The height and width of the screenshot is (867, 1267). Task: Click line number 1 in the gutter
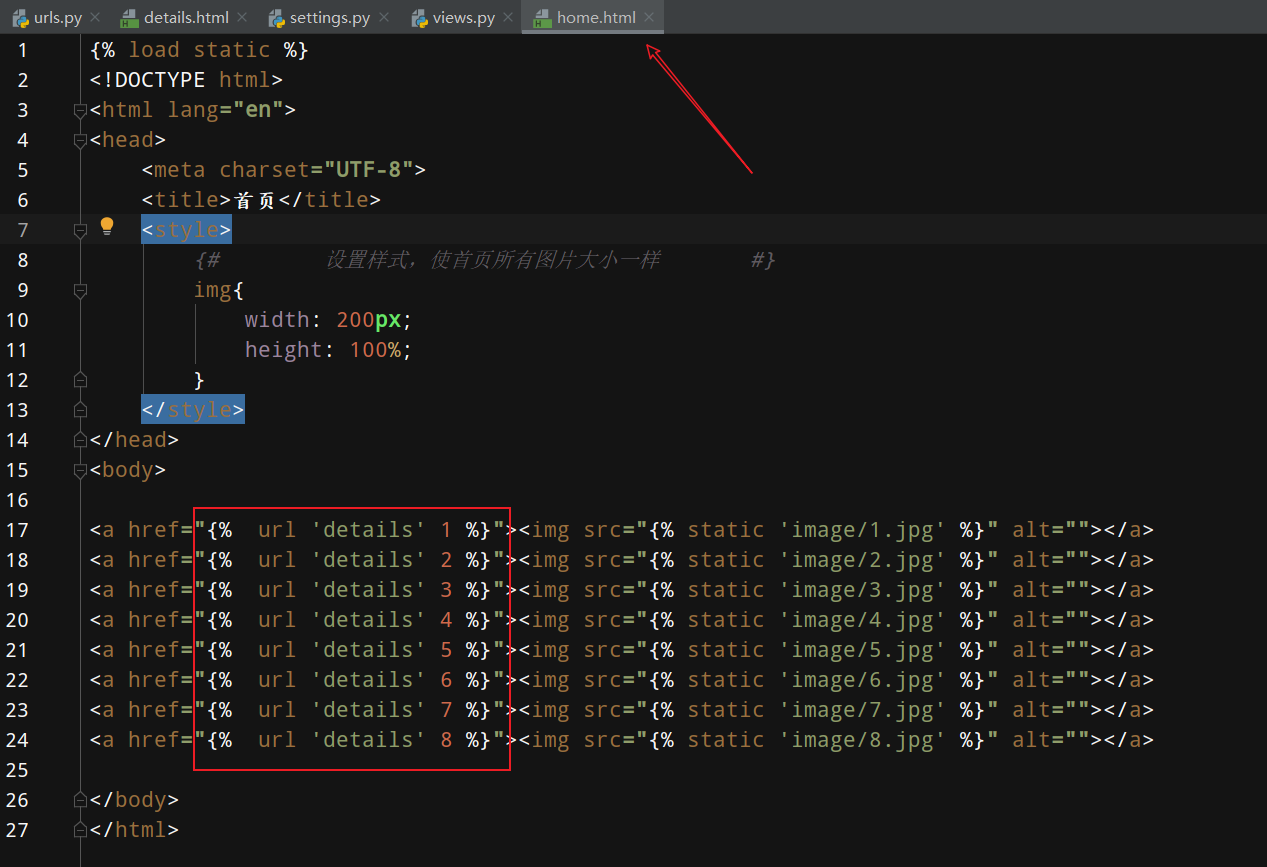23,50
